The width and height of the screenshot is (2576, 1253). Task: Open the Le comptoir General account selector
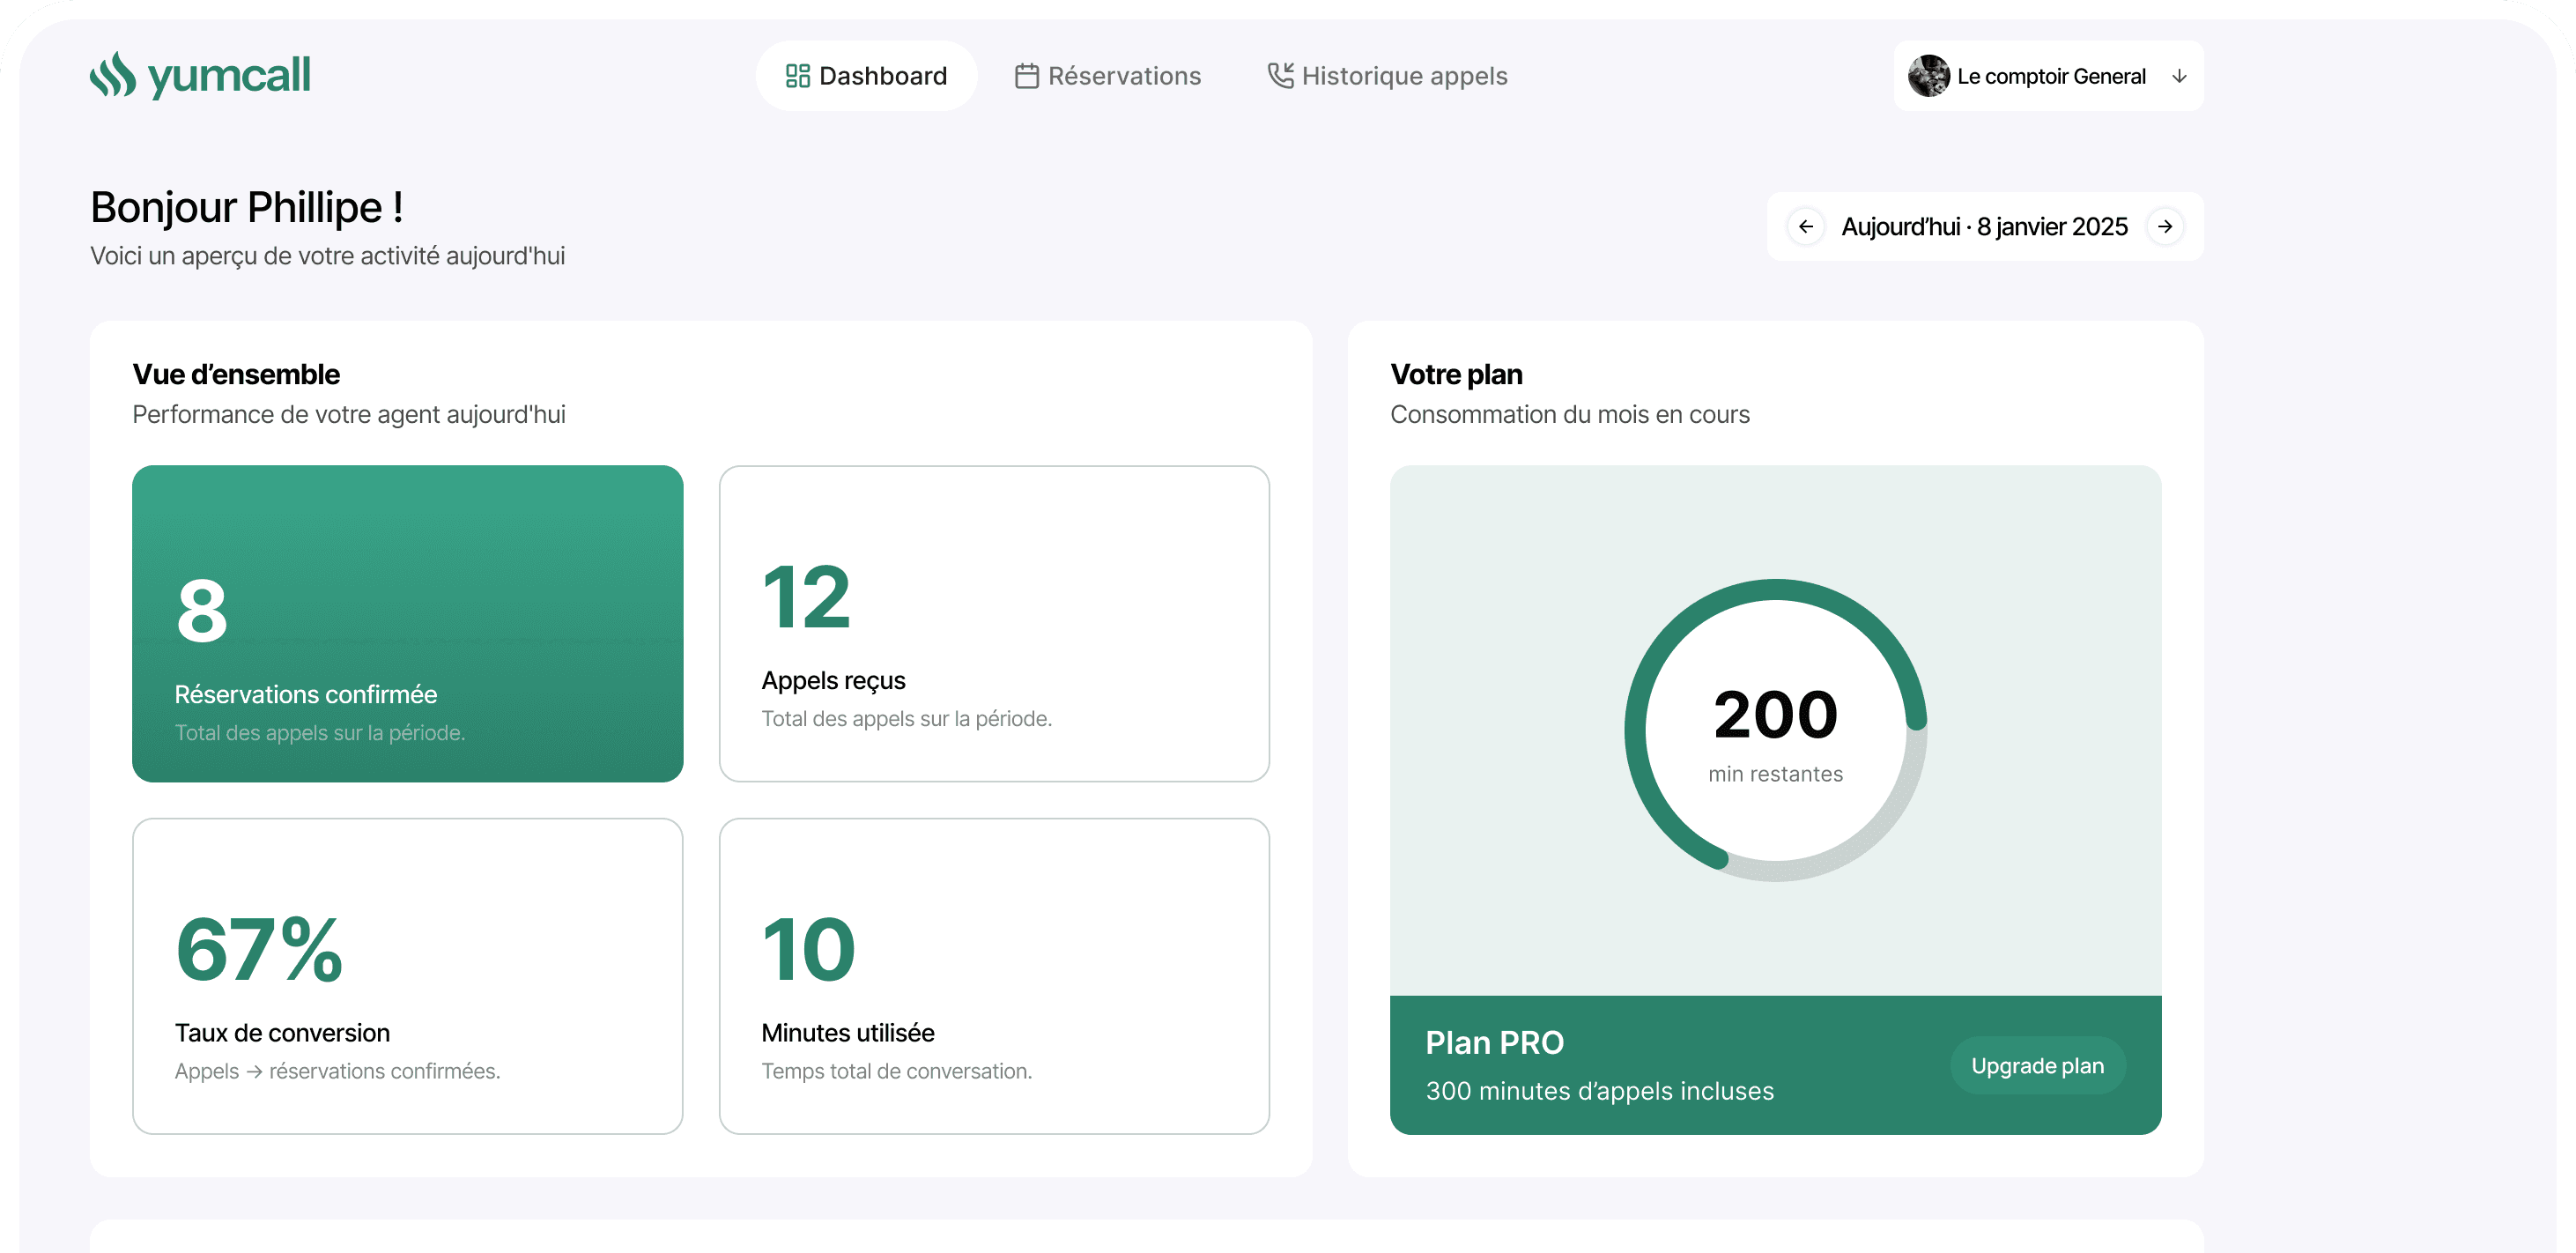click(2050, 76)
